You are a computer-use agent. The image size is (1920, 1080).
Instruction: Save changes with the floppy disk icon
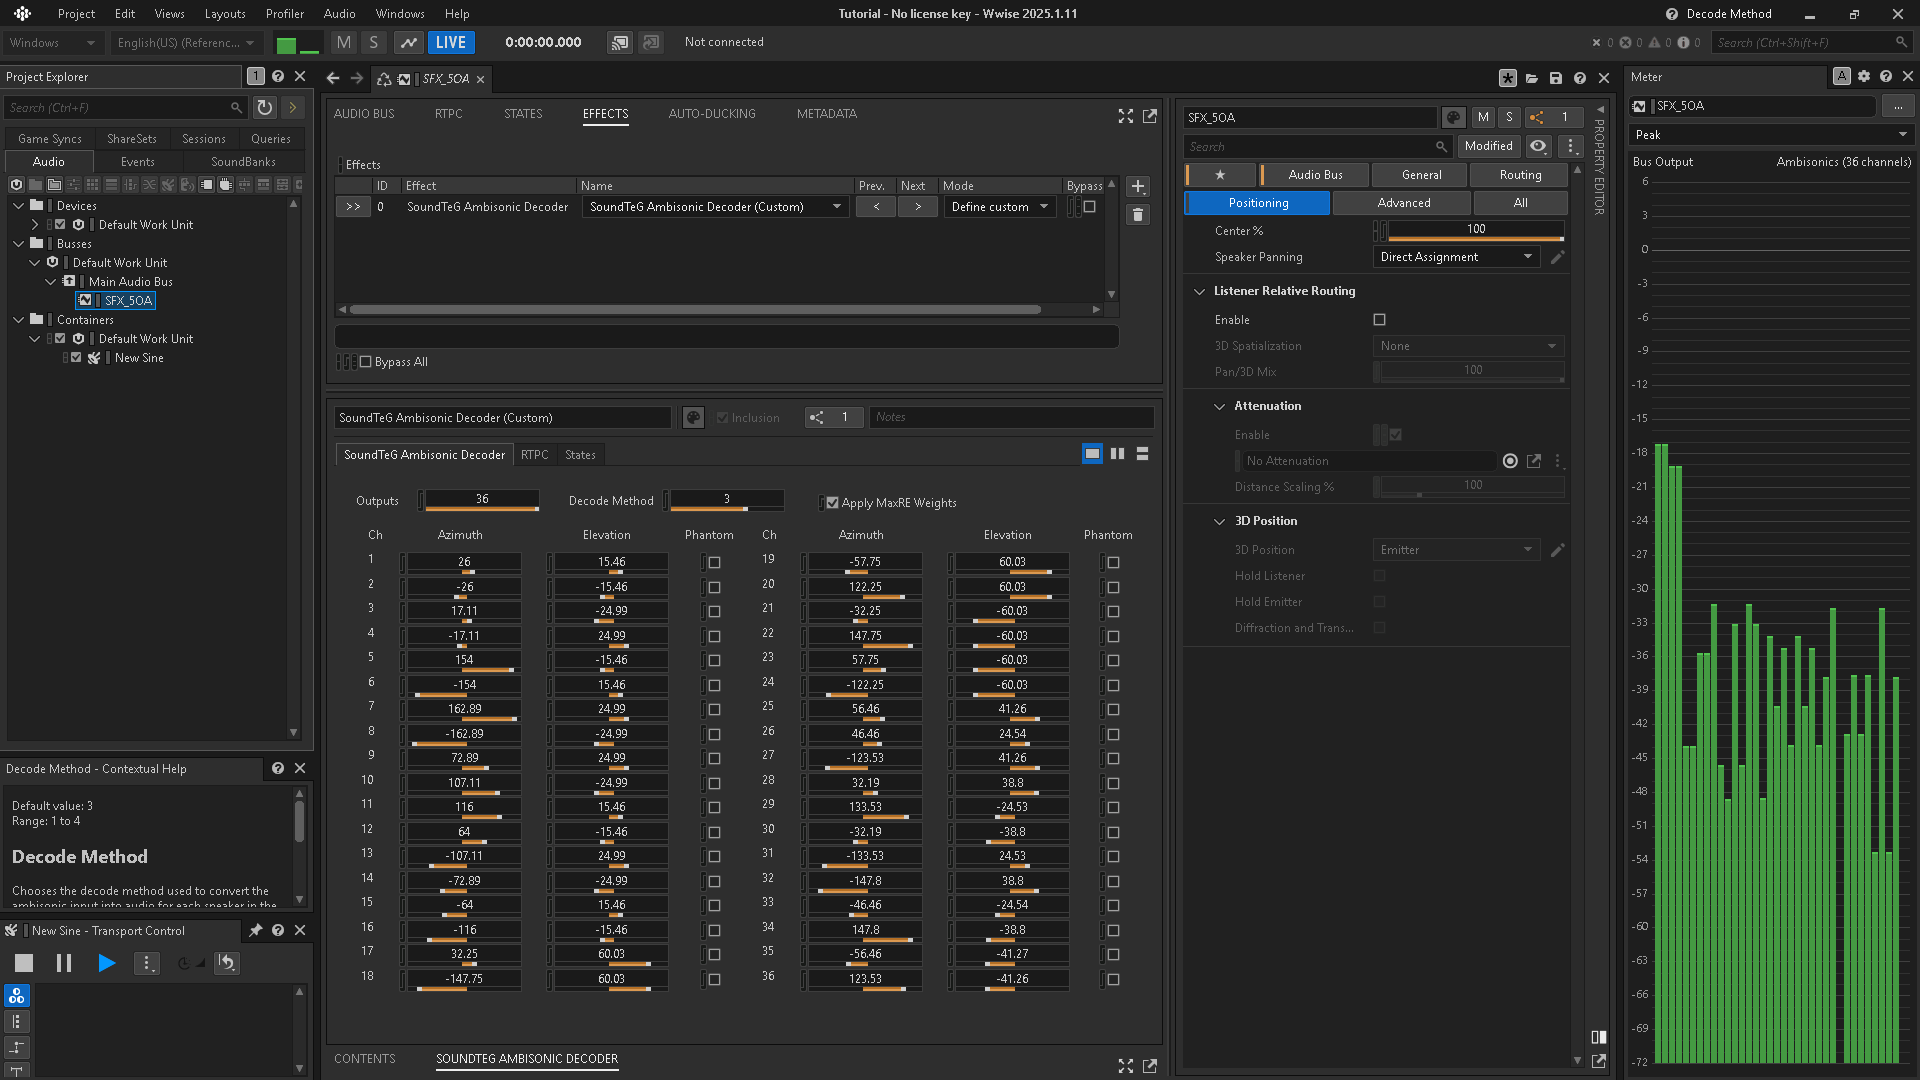tap(1556, 78)
